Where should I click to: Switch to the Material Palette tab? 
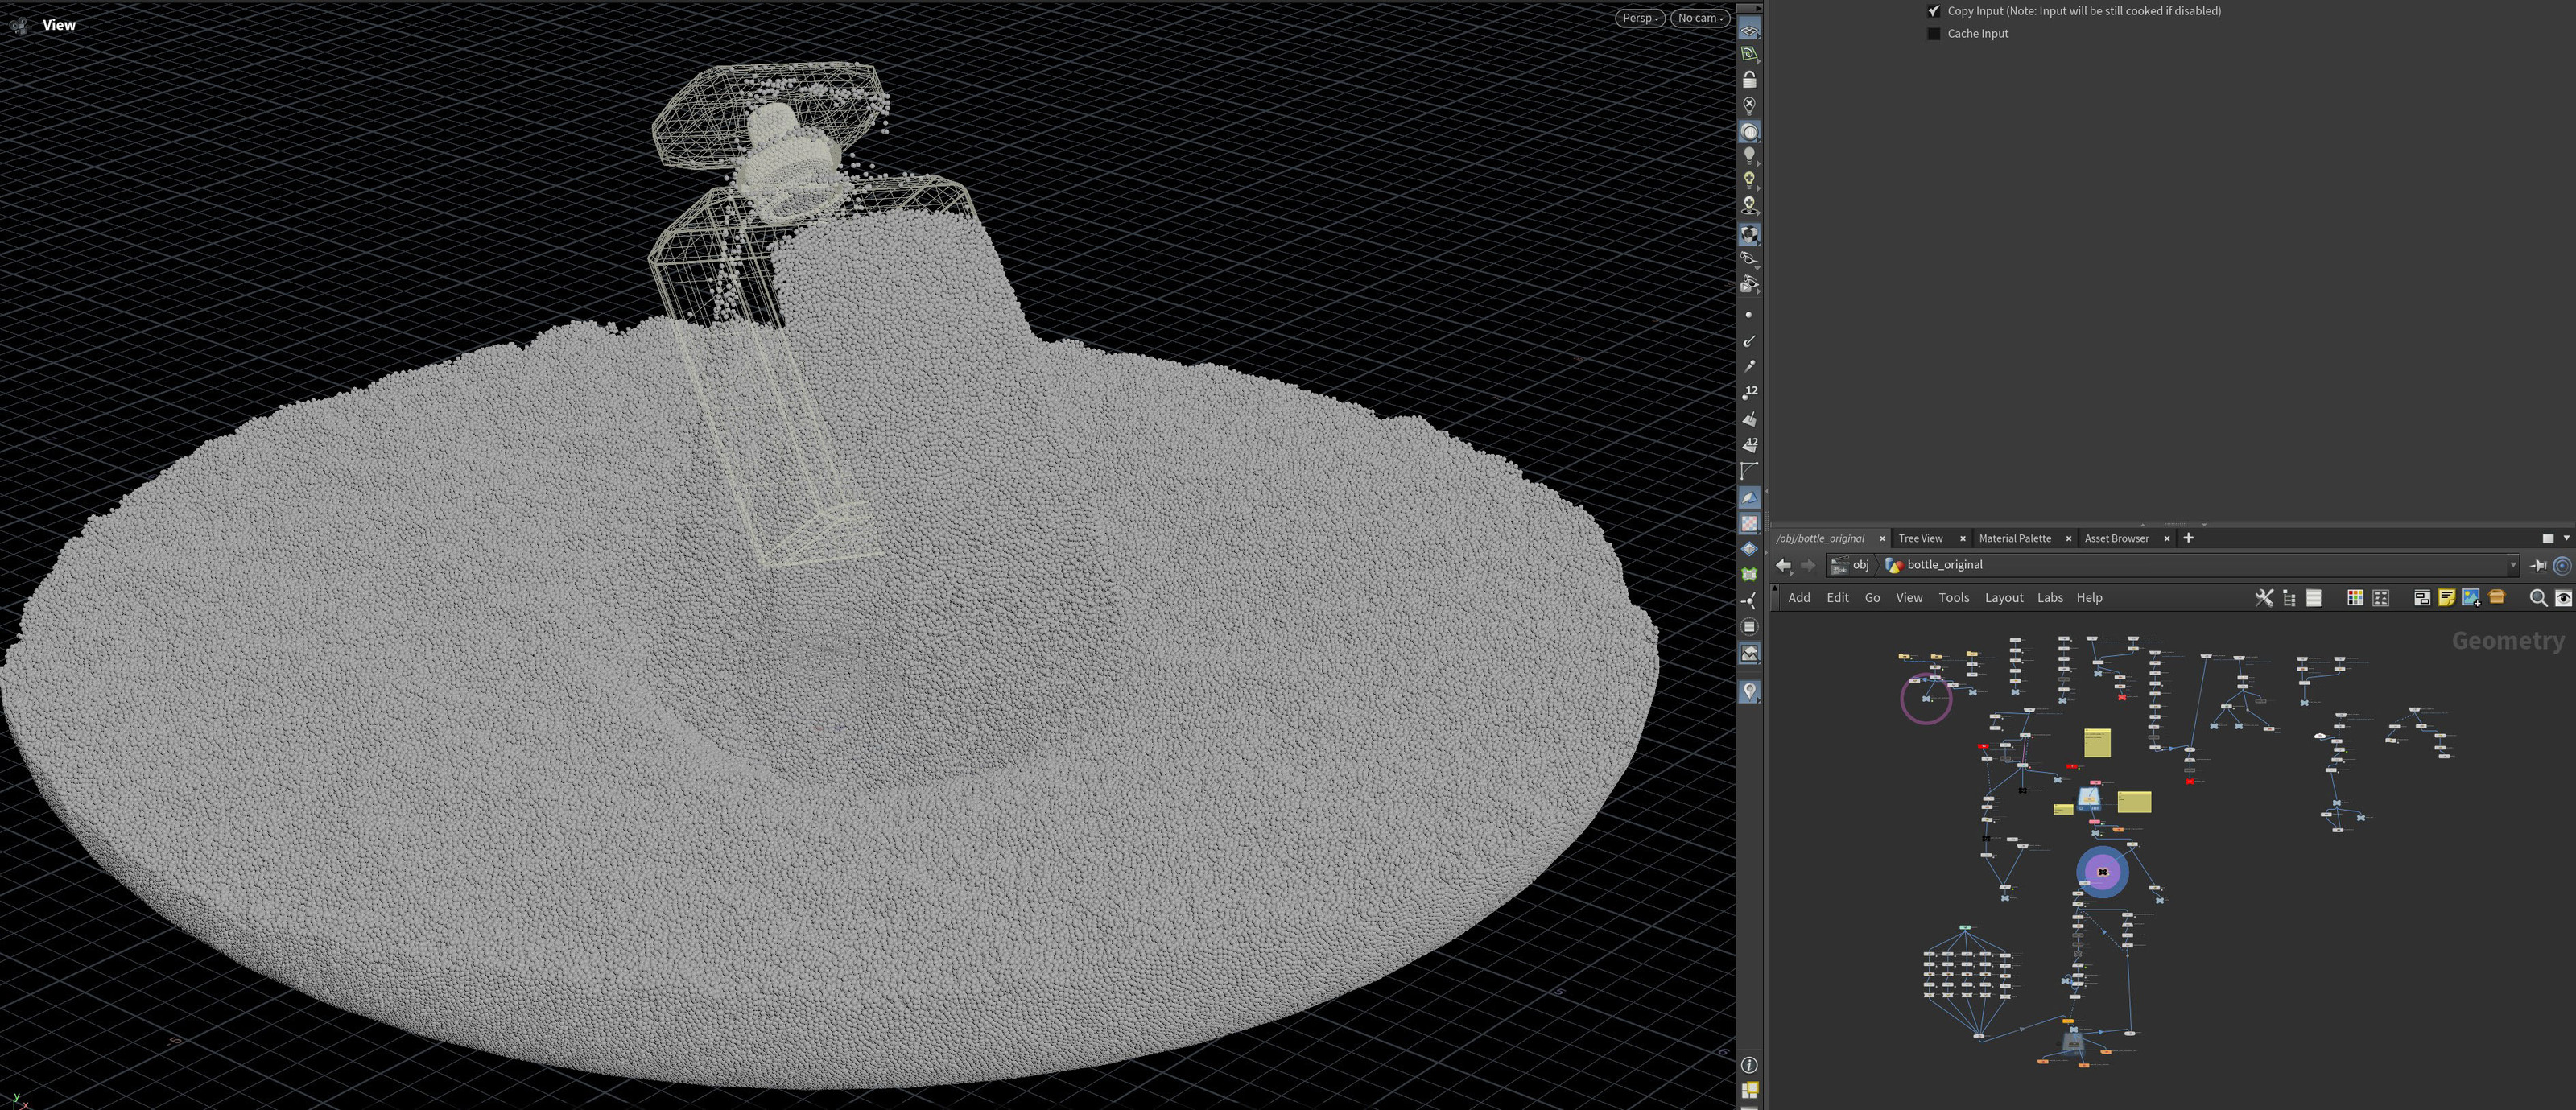[2014, 538]
